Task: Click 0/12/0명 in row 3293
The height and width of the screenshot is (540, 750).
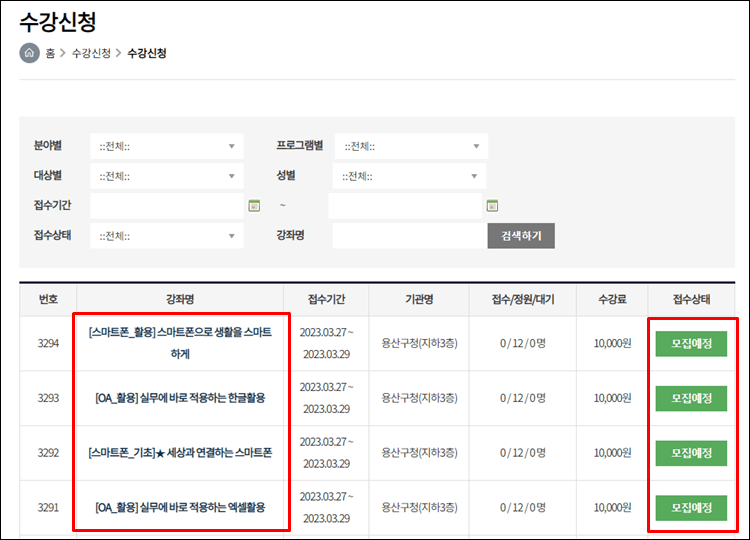Action: coord(523,398)
